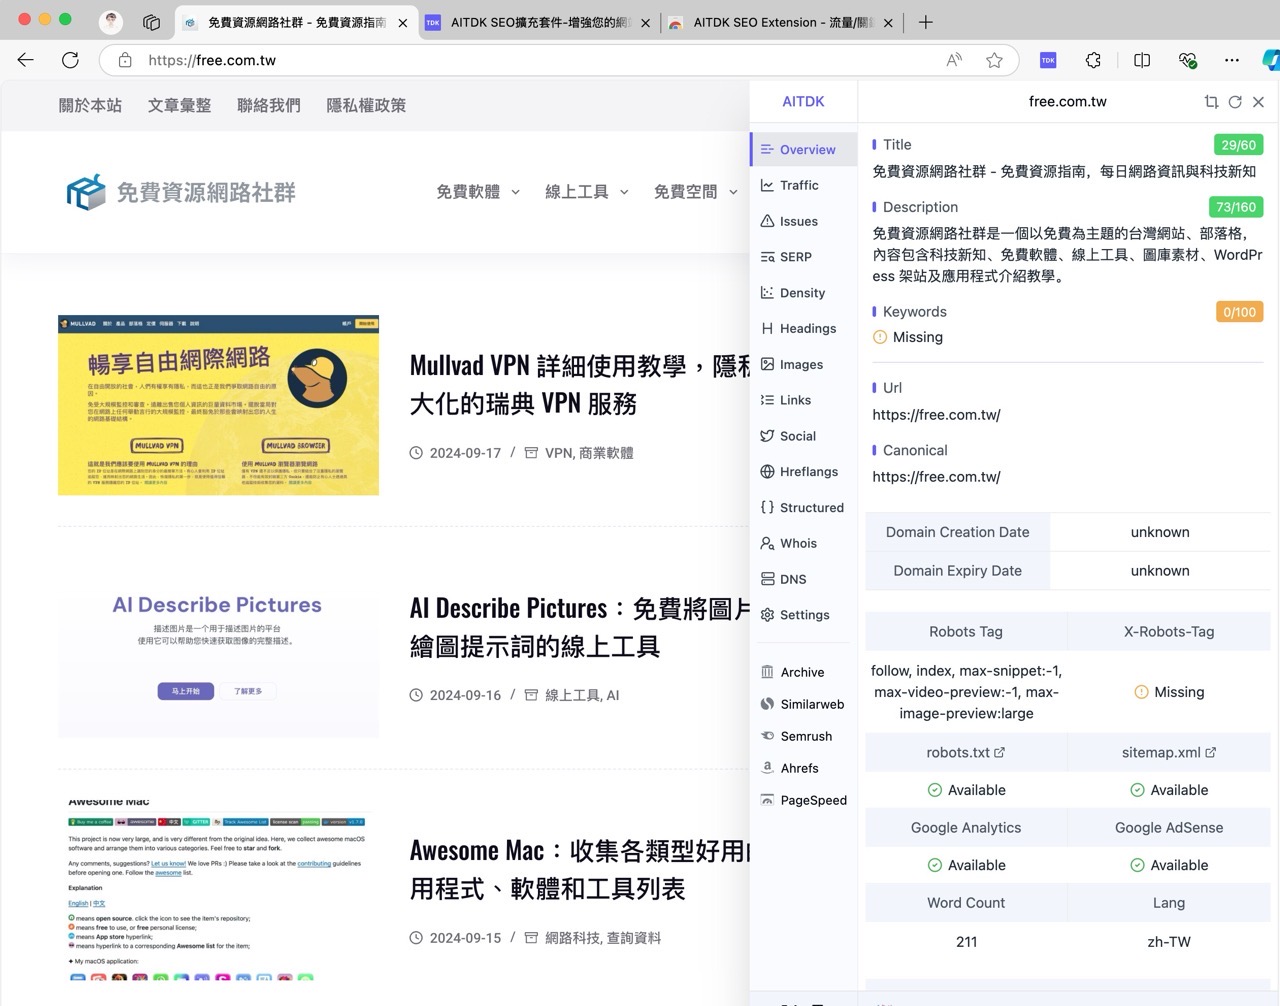Screen dimensions: 1280x1006
Task: Open Browser essentials heart icon
Action: point(1187,60)
